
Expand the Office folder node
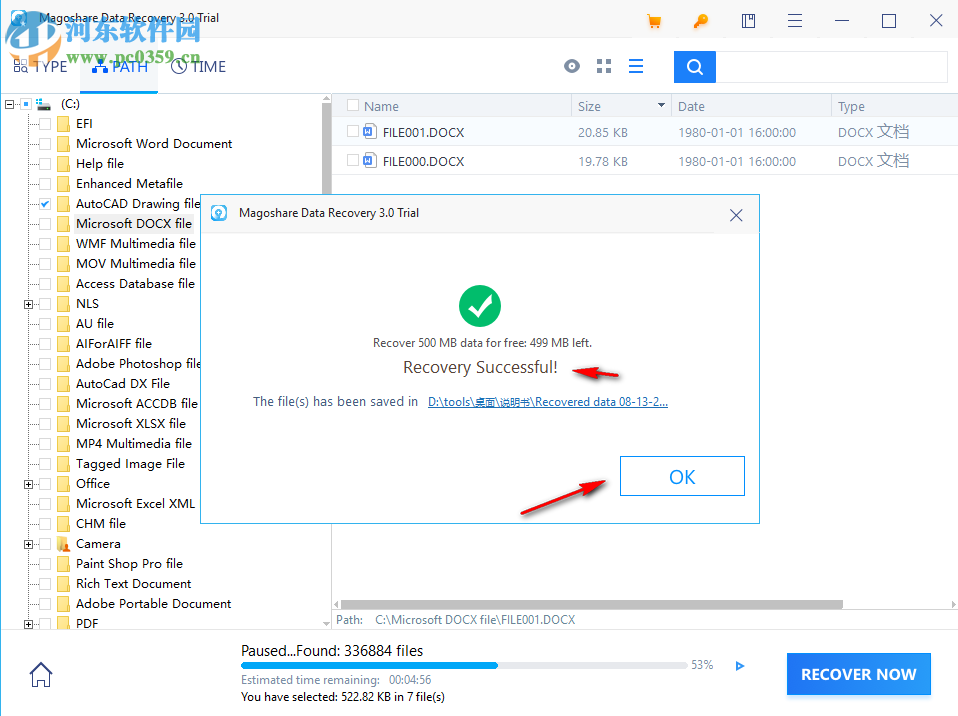click(x=29, y=483)
